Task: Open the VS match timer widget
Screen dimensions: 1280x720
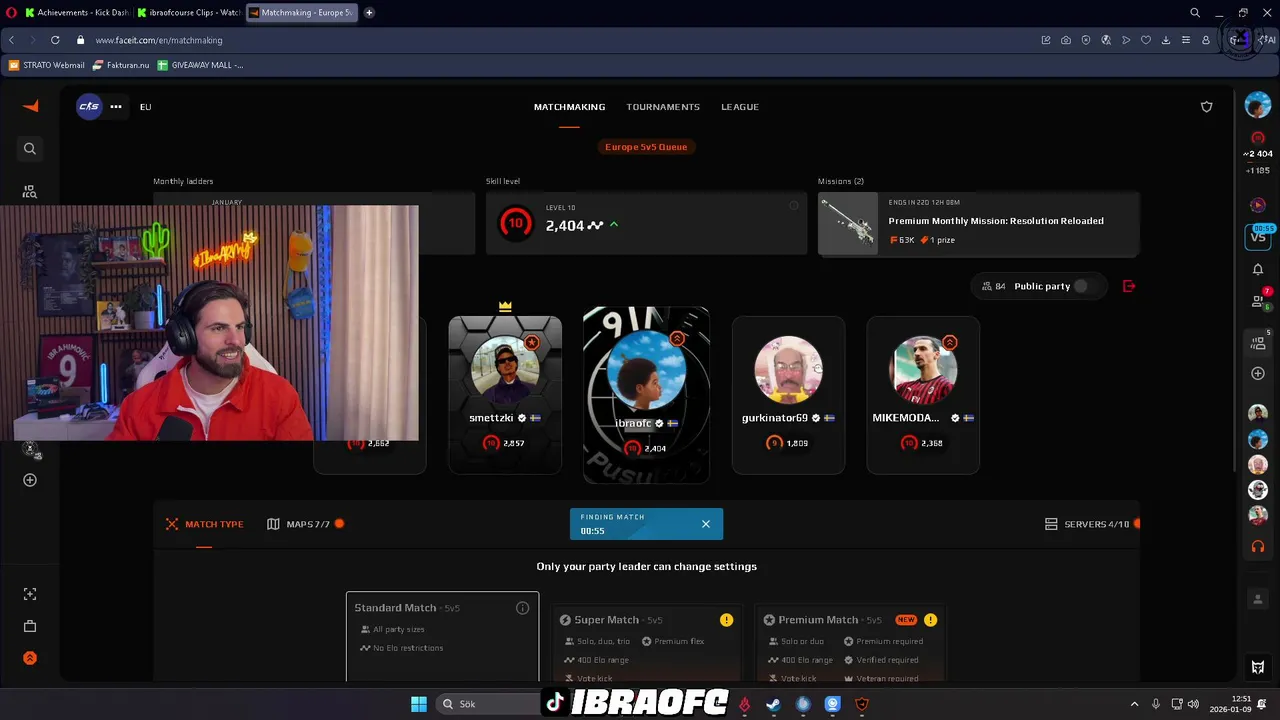Action: 1258,236
